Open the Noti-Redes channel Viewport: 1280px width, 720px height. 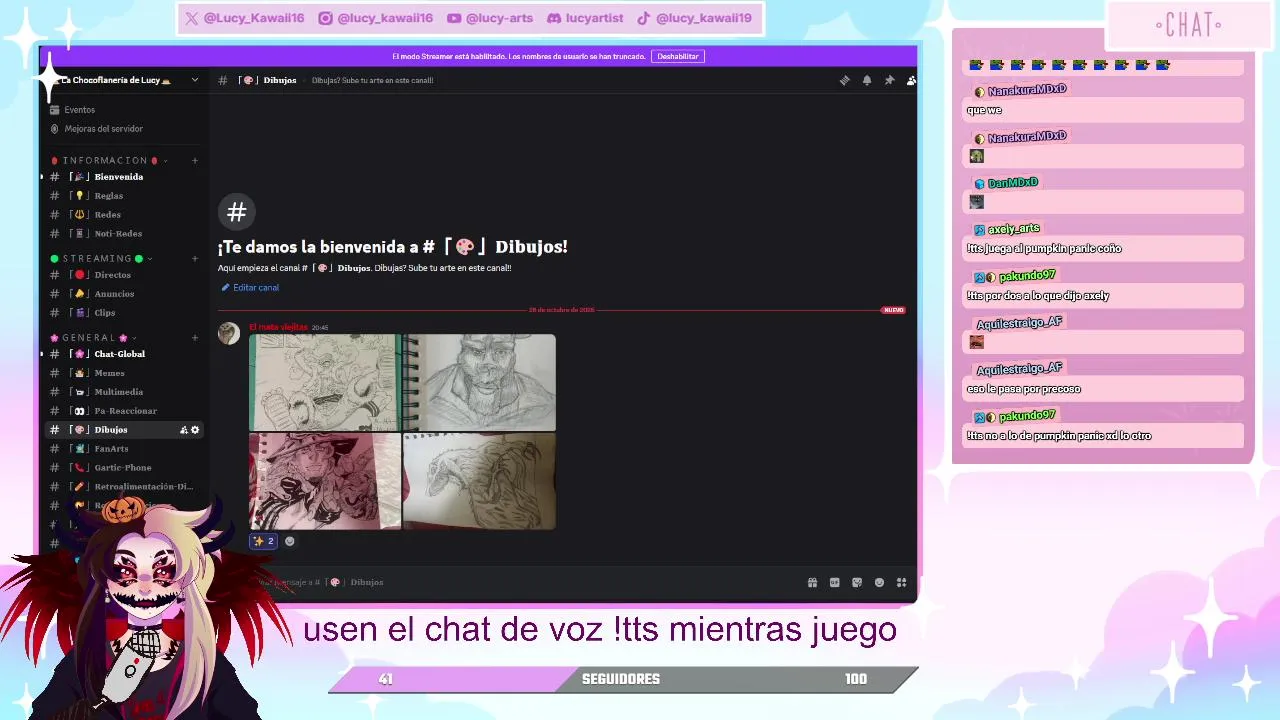point(124,234)
